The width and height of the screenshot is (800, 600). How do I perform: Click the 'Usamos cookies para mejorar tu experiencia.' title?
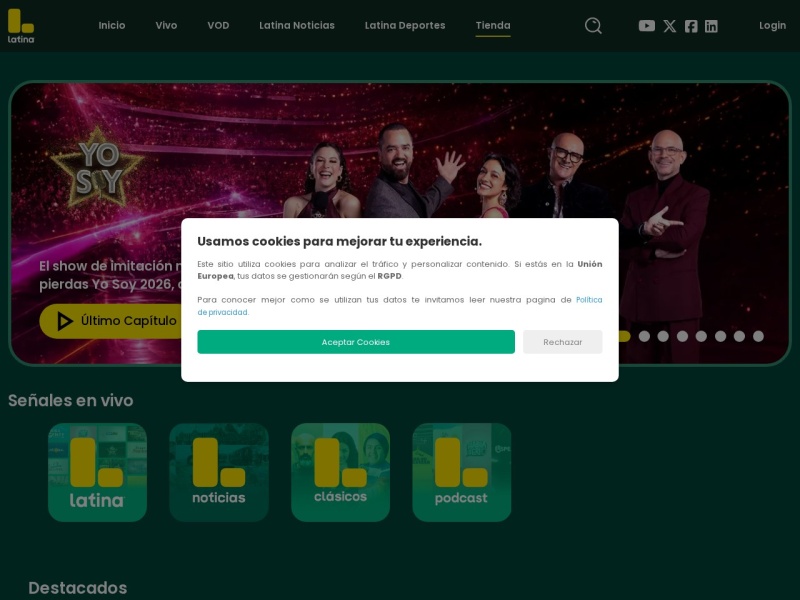pos(339,241)
